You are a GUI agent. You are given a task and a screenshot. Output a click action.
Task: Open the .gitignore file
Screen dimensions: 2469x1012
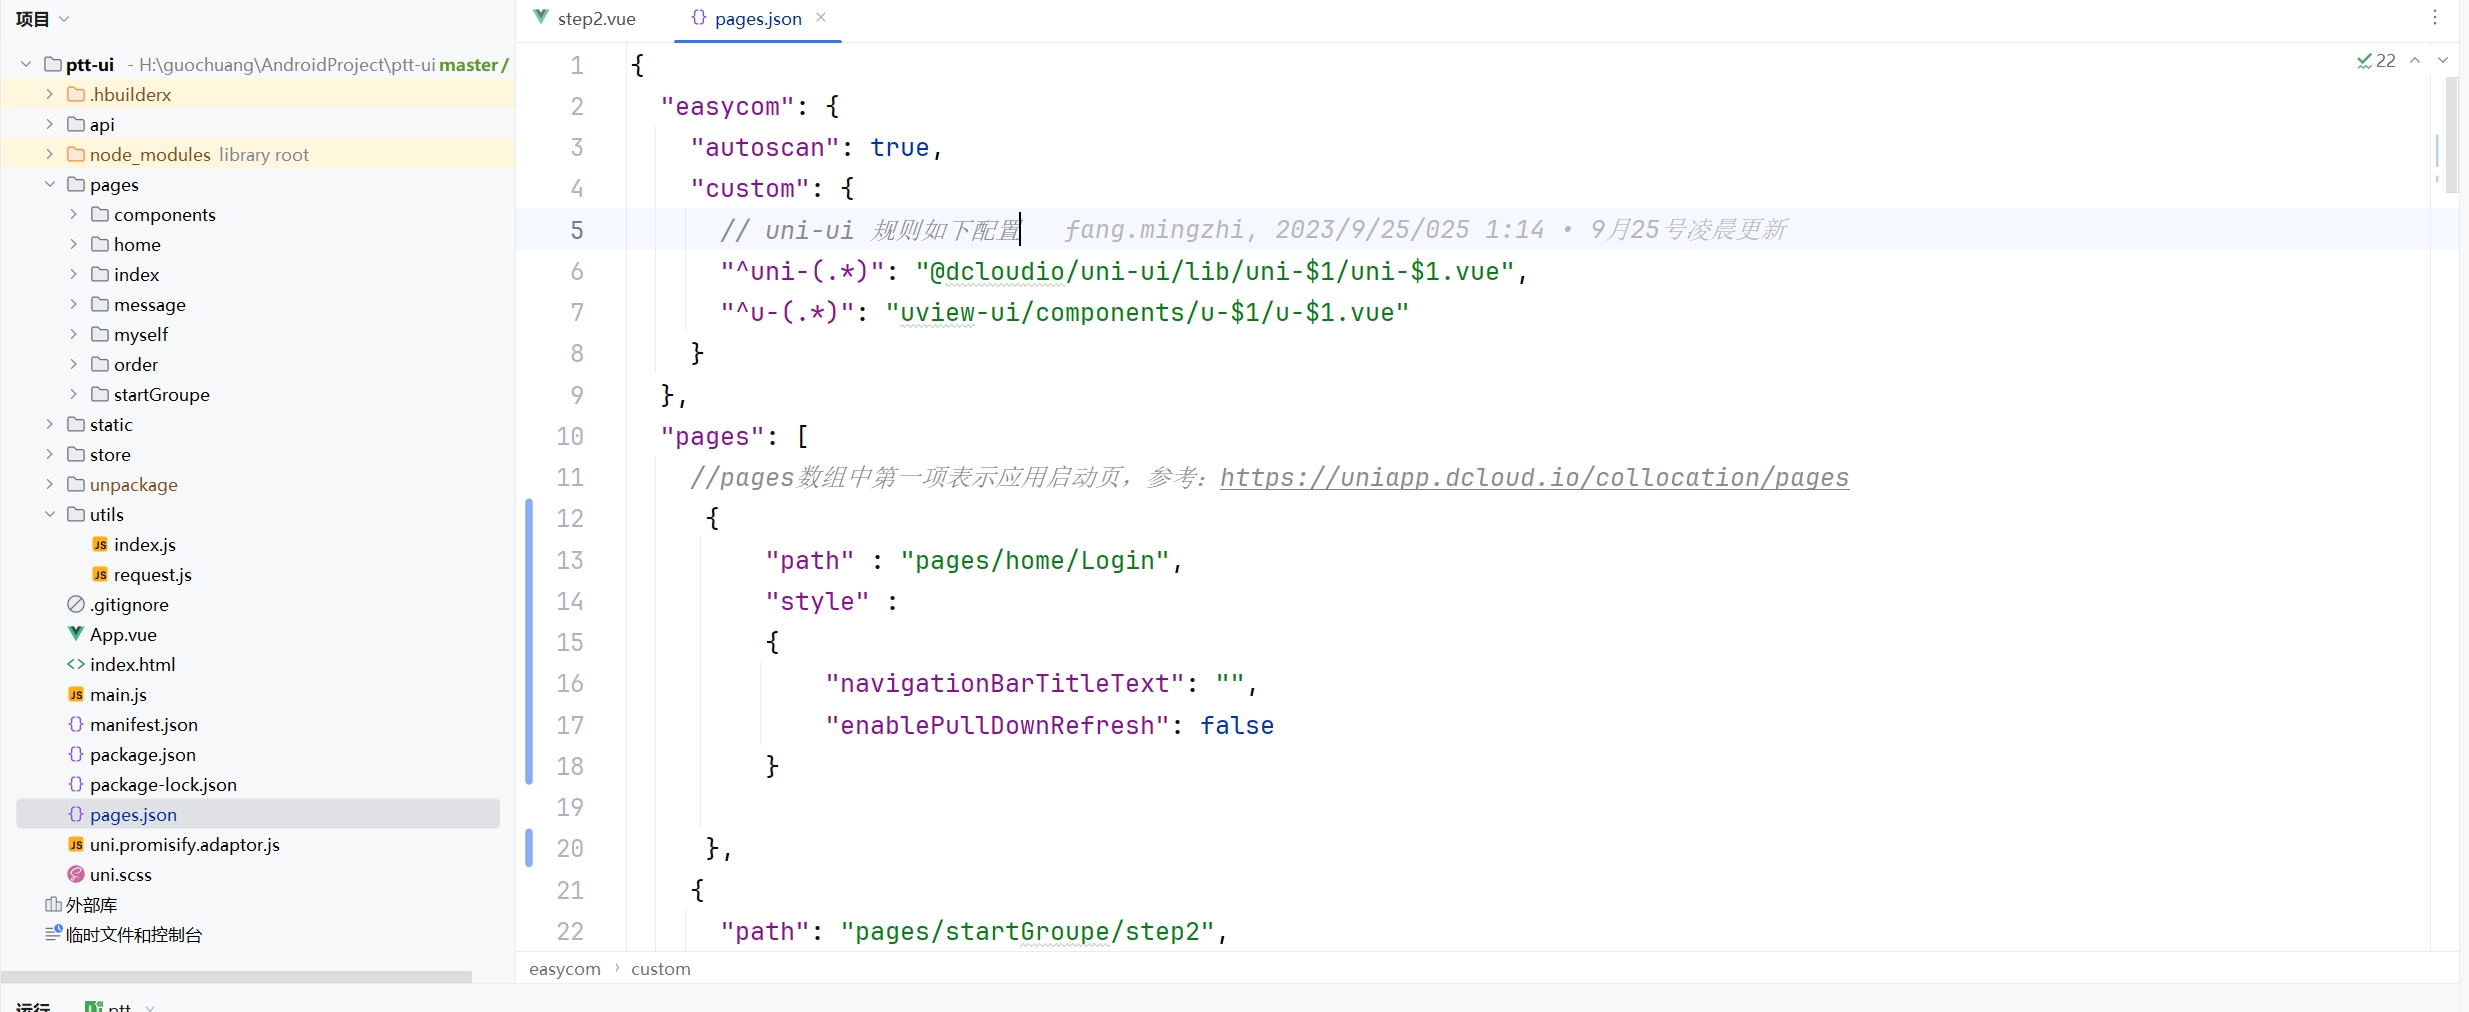129,604
